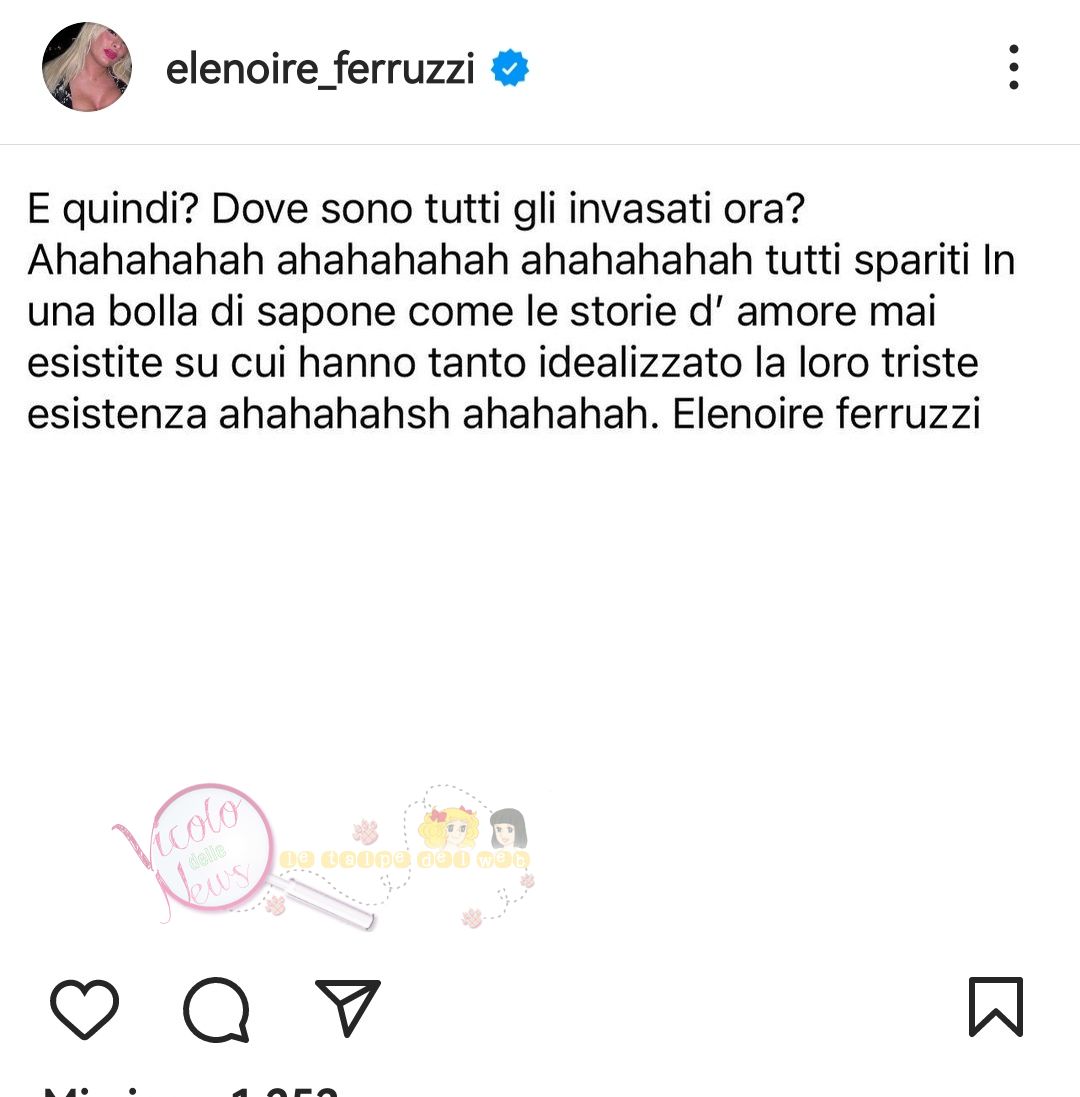This screenshot has width=1080, height=1097.
Task: Select the blonde cartoon girl in the watermark
Action: pyautogui.click(x=450, y=827)
